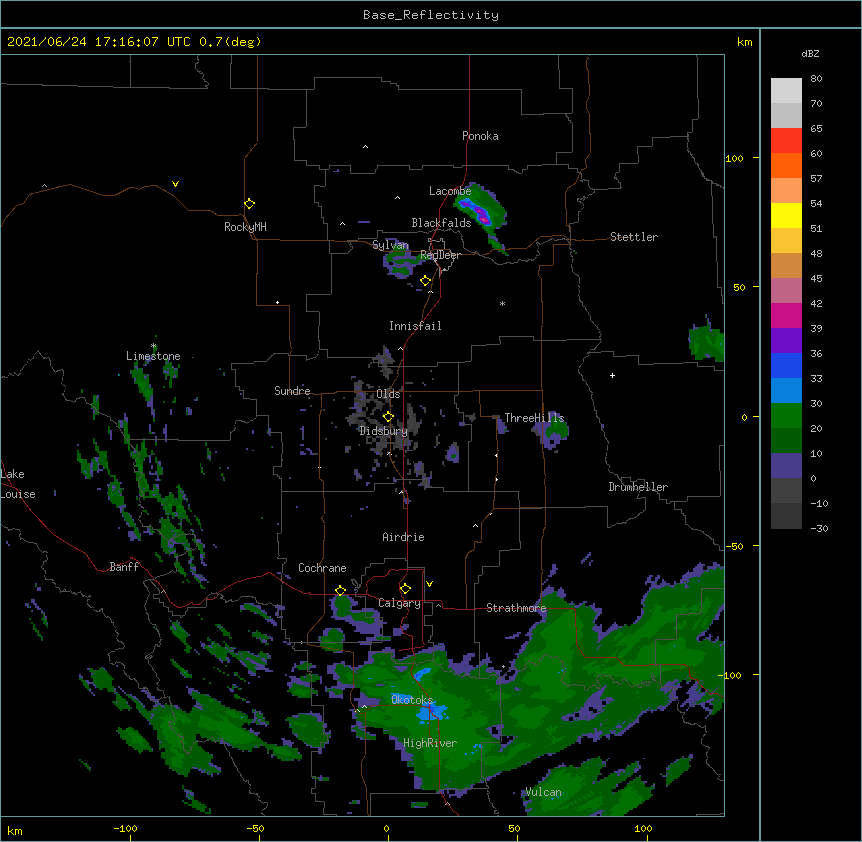Click the Vulcan label
862x842 pixels.
[543, 792]
